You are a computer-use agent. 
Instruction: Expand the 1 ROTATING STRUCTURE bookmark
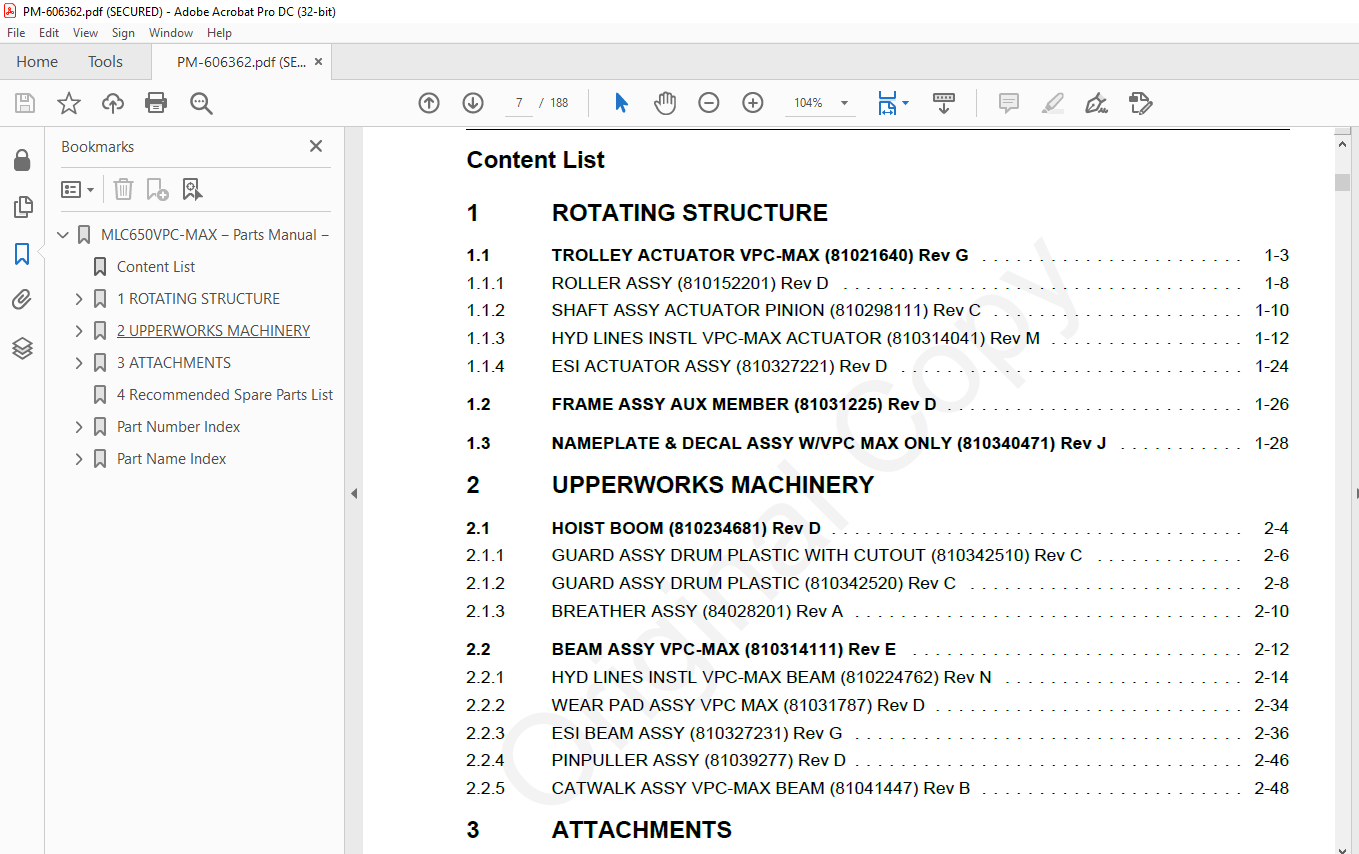[79, 299]
